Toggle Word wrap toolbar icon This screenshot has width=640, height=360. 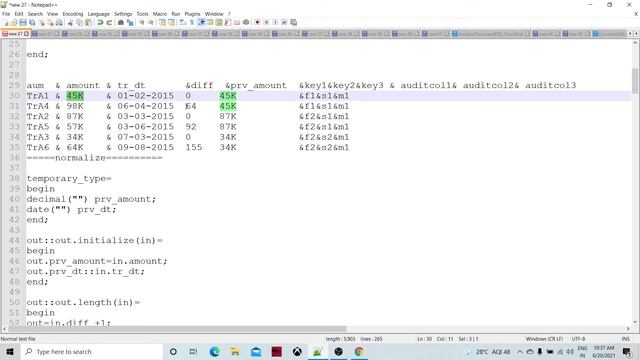click(x=183, y=22)
